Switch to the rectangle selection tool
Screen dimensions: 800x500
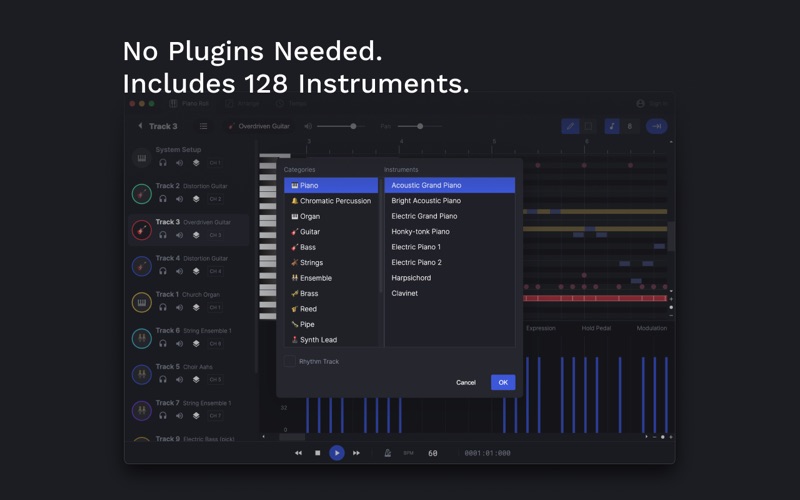[x=588, y=126]
